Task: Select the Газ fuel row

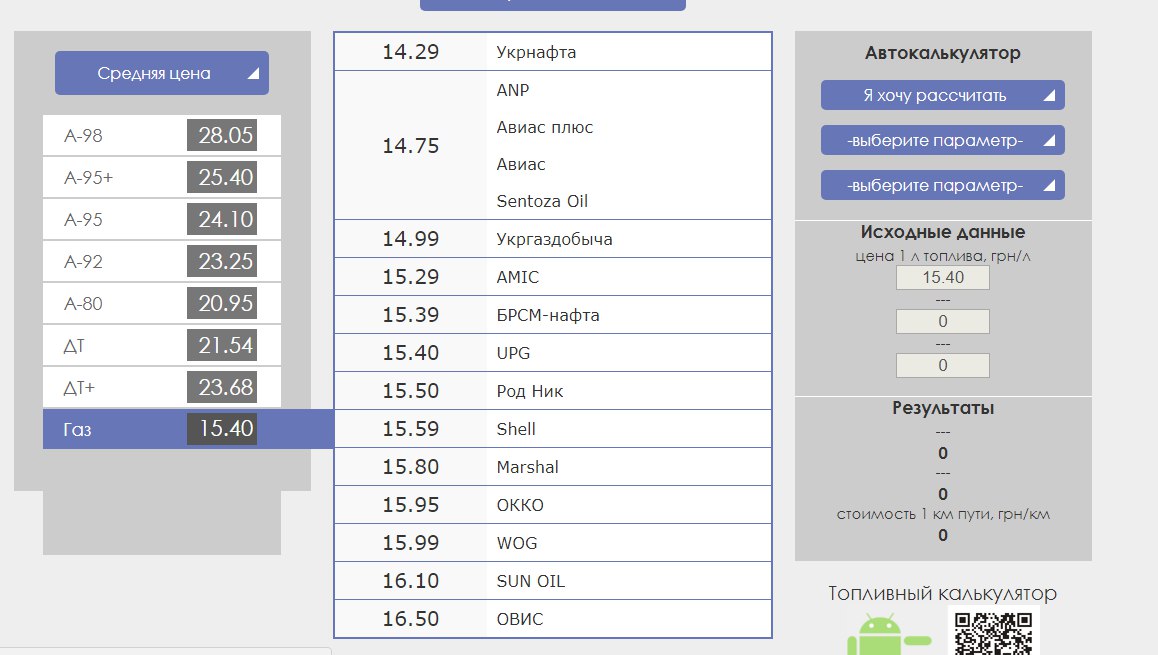Action: pyautogui.click(x=188, y=429)
